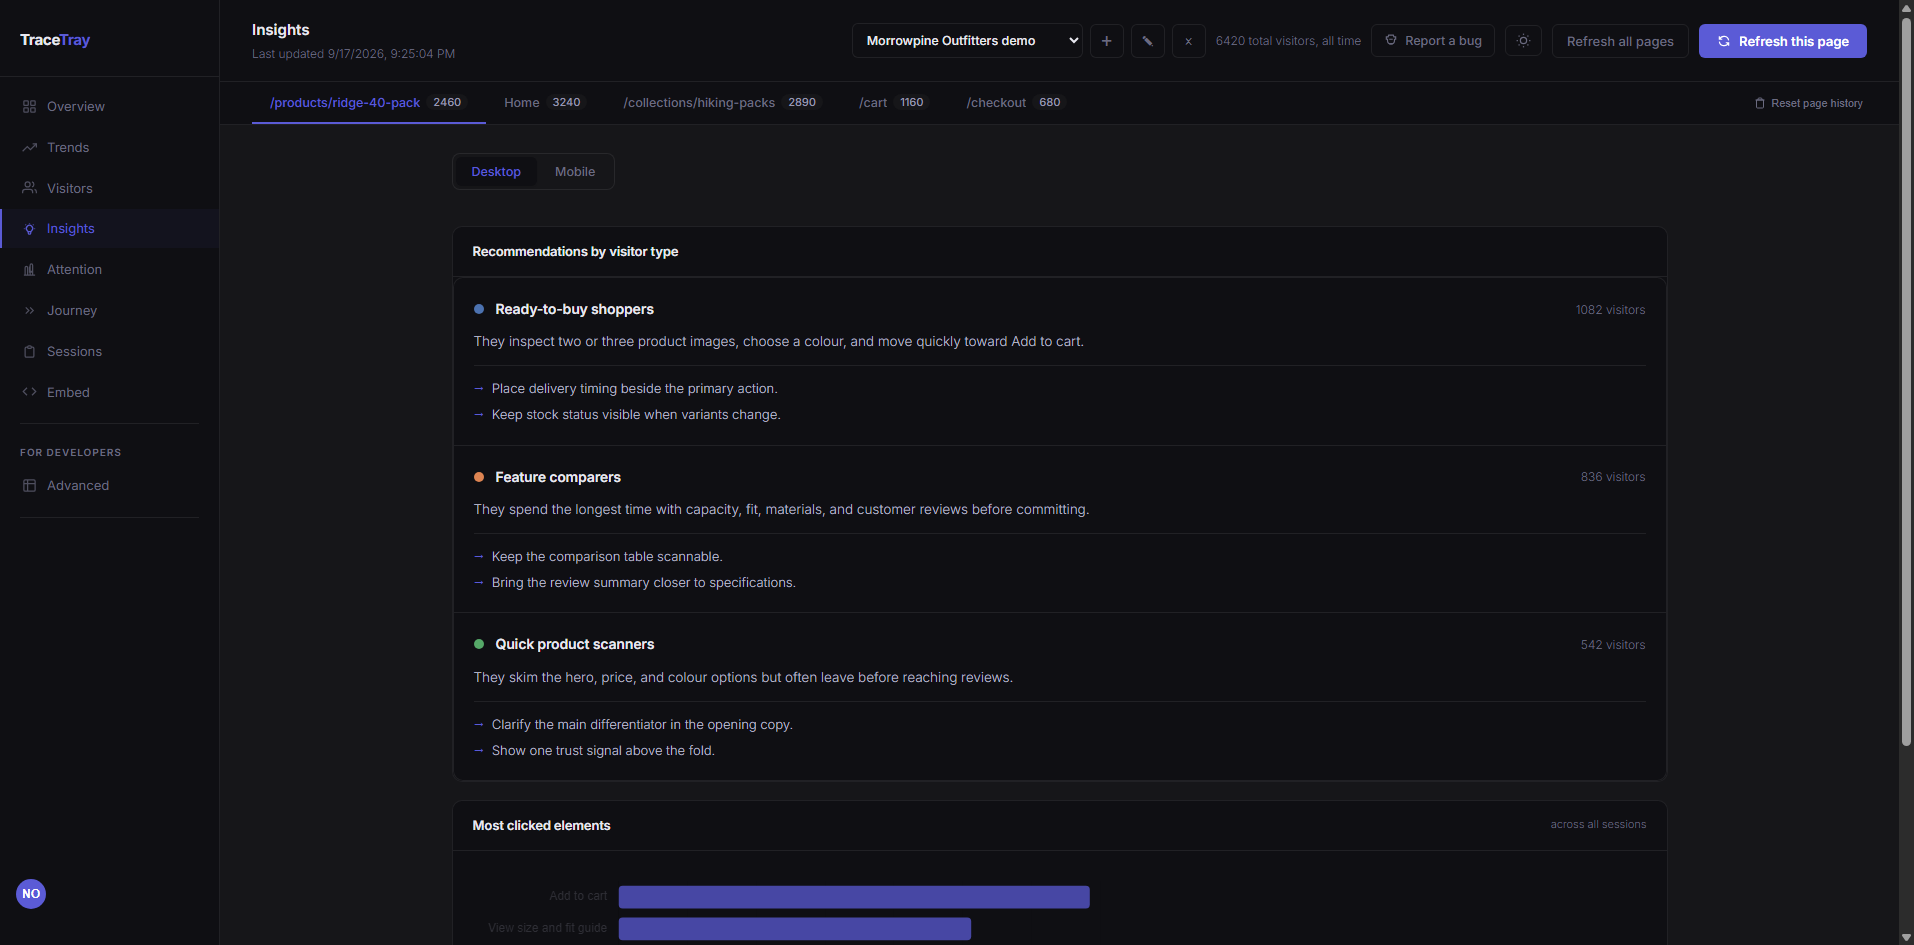The height and width of the screenshot is (945, 1914).
Task: Click the Ready-to-buy shoppers heading
Action: click(x=574, y=309)
